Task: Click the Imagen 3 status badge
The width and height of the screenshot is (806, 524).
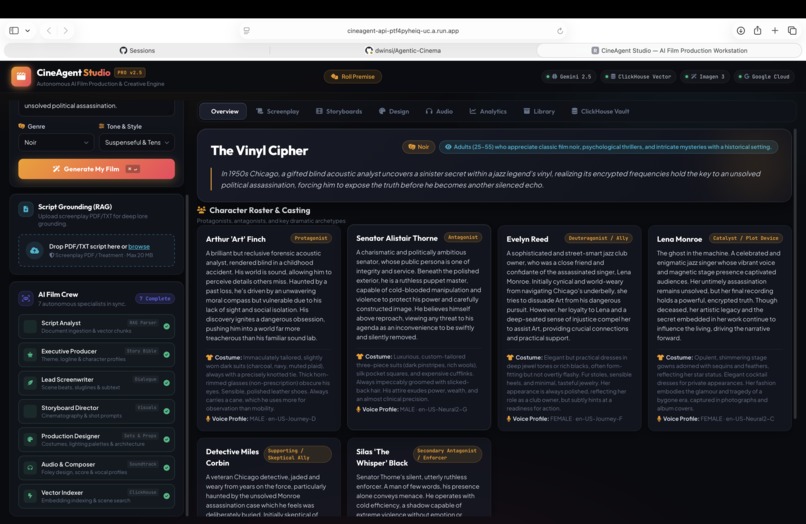Action: tap(705, 77)
